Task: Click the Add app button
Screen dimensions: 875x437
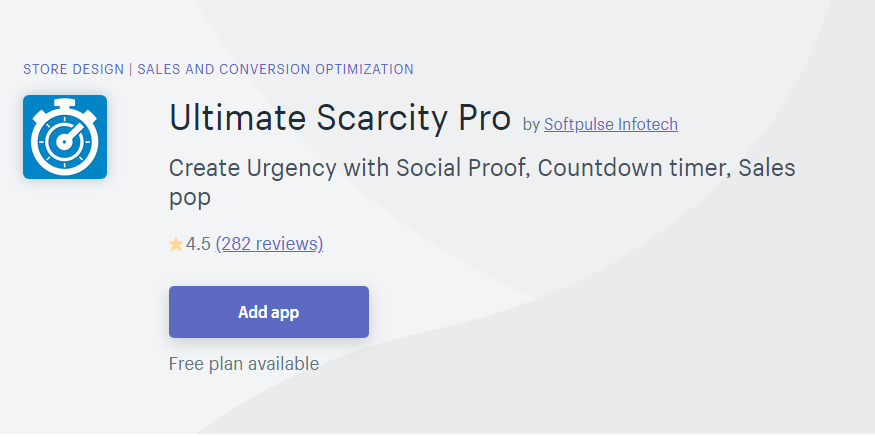Action: tap(269, 312)
